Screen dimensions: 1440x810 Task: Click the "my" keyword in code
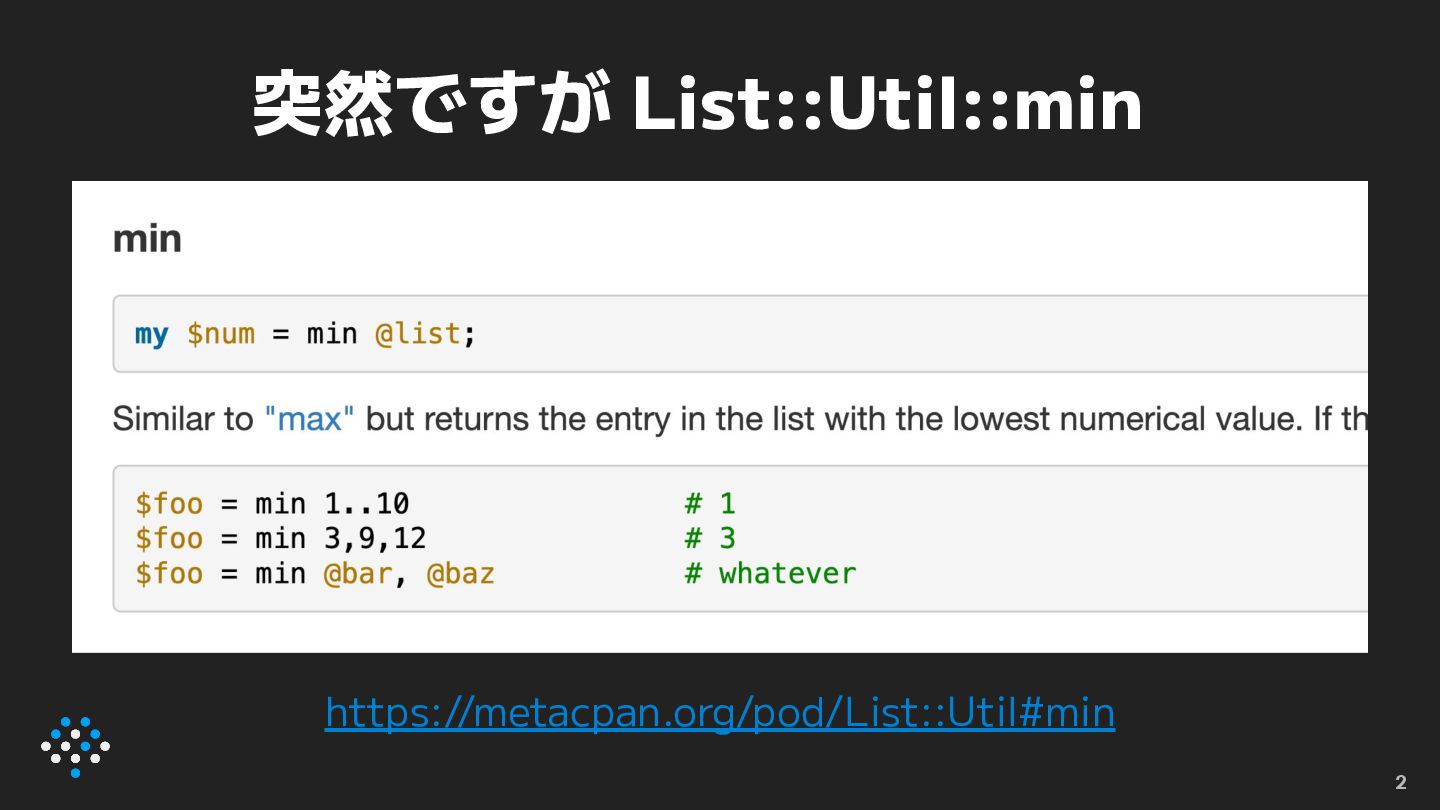[x=151, y=334]
